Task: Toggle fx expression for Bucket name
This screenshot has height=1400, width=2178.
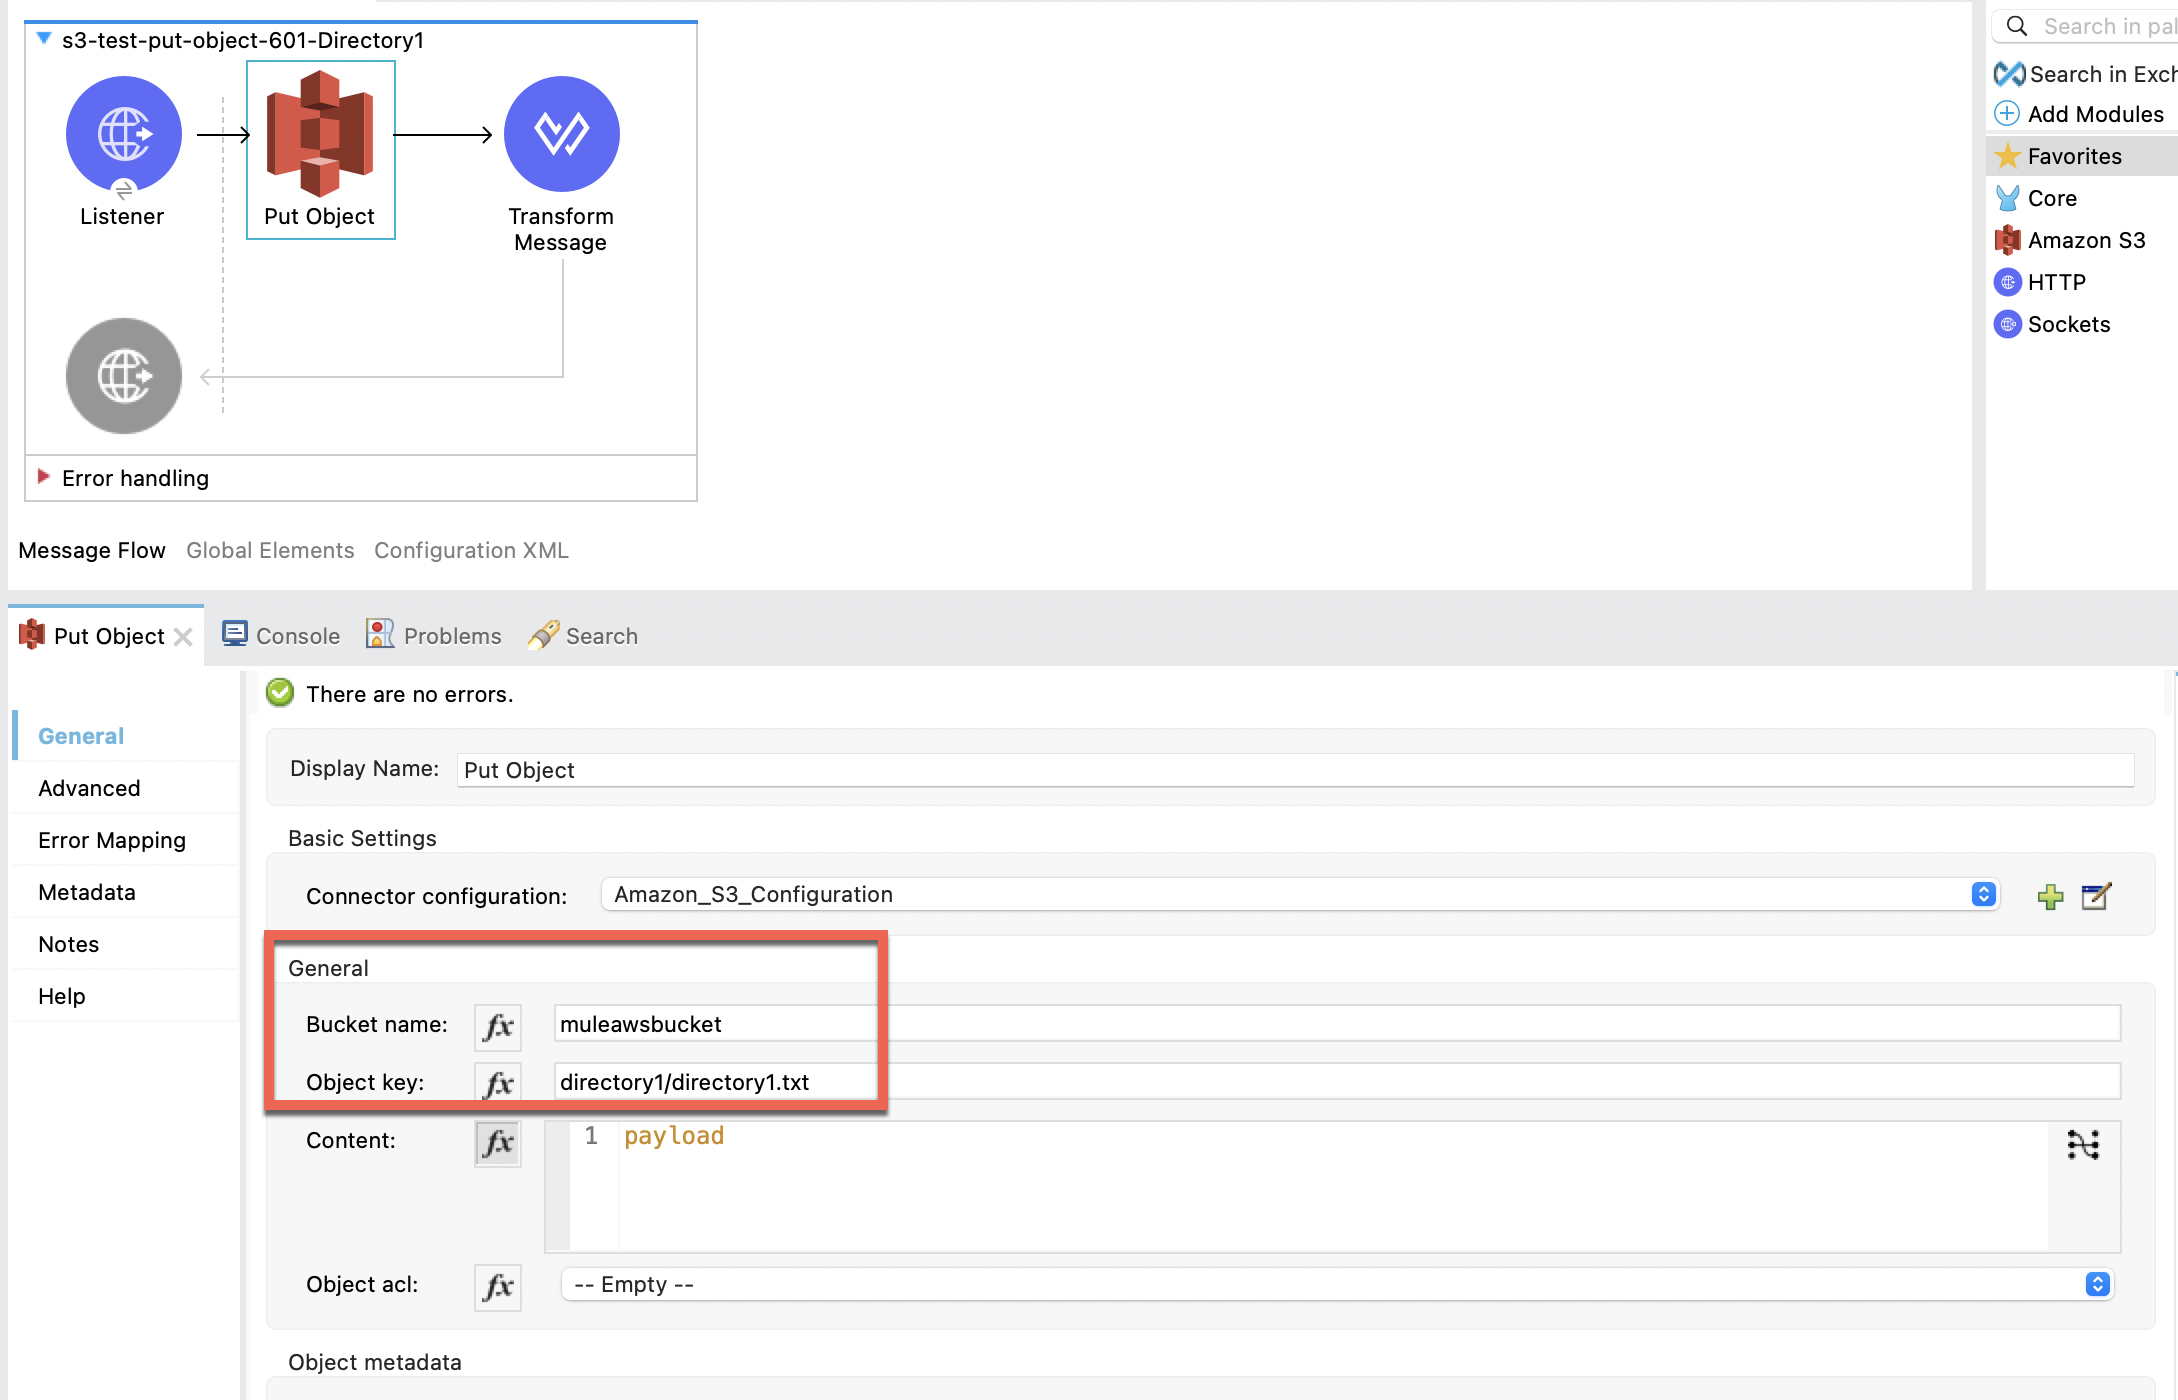Action: pyautogui.click(x=498, y=1026)
